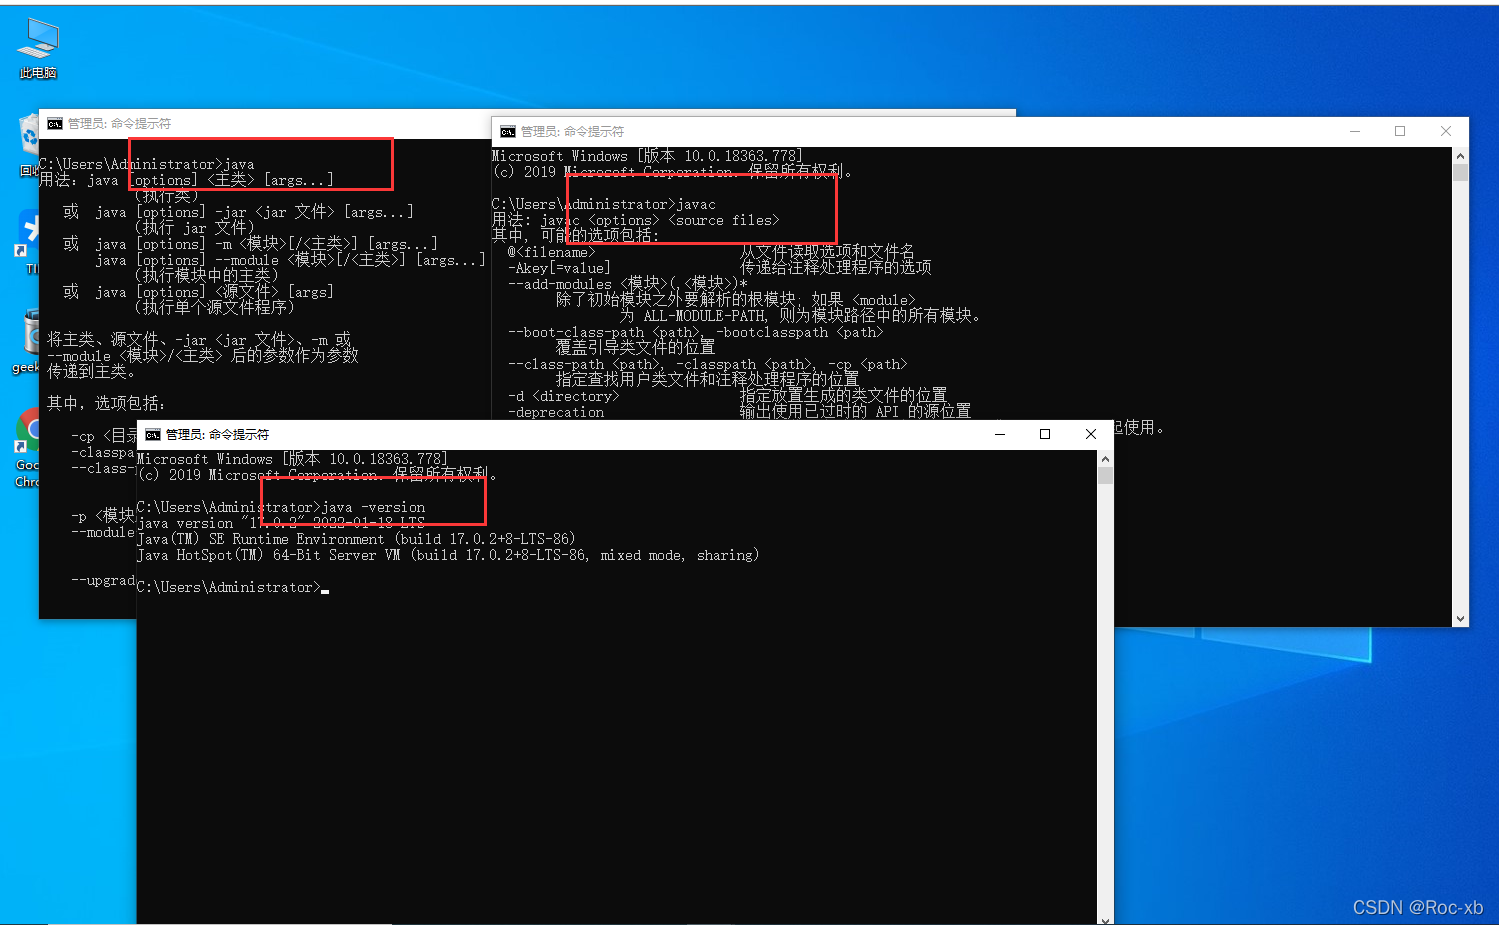Click '用法: java [options] <主类>' line

pyautogui.click(x=187, y=180)
